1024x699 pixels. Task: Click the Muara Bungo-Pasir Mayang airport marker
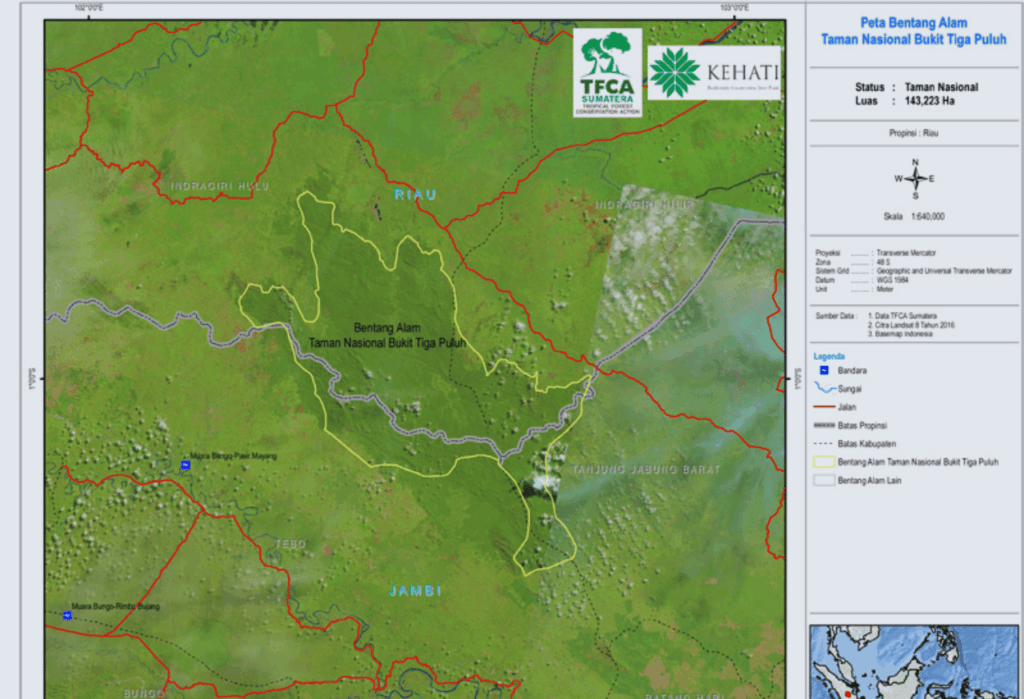(185, 466)
